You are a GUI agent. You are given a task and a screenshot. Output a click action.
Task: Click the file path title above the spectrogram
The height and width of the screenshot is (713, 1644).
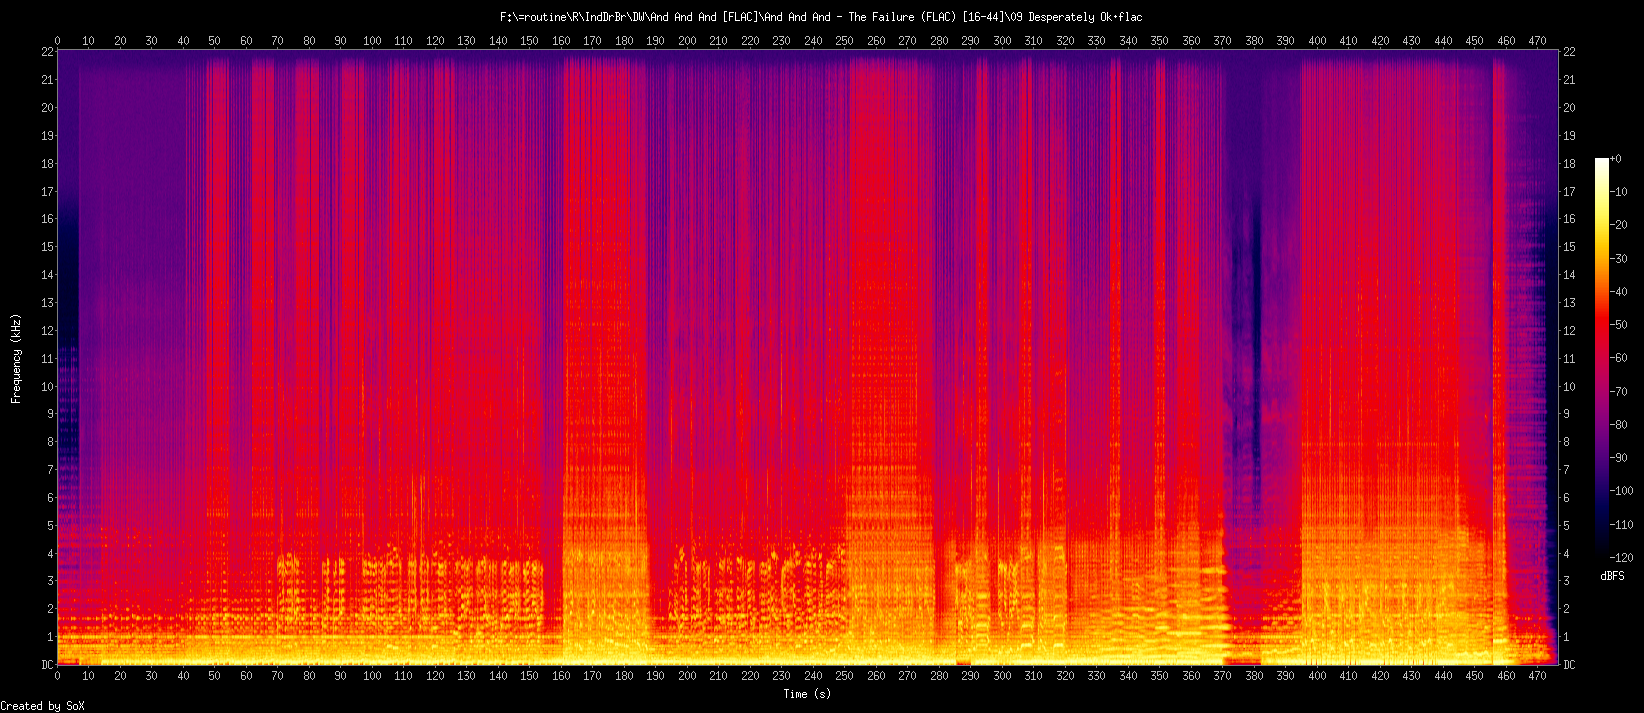(x=820, y=17)
